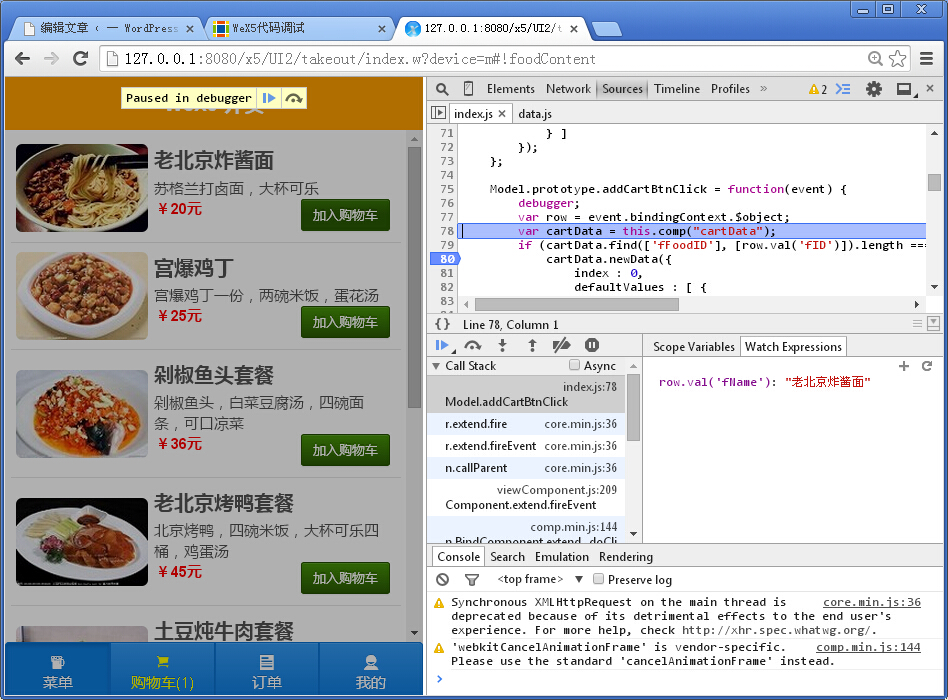Viewport: 948px width, 700px height.
Task: Toggle pause-on-exceptions icon
Action: coord(591,345)
